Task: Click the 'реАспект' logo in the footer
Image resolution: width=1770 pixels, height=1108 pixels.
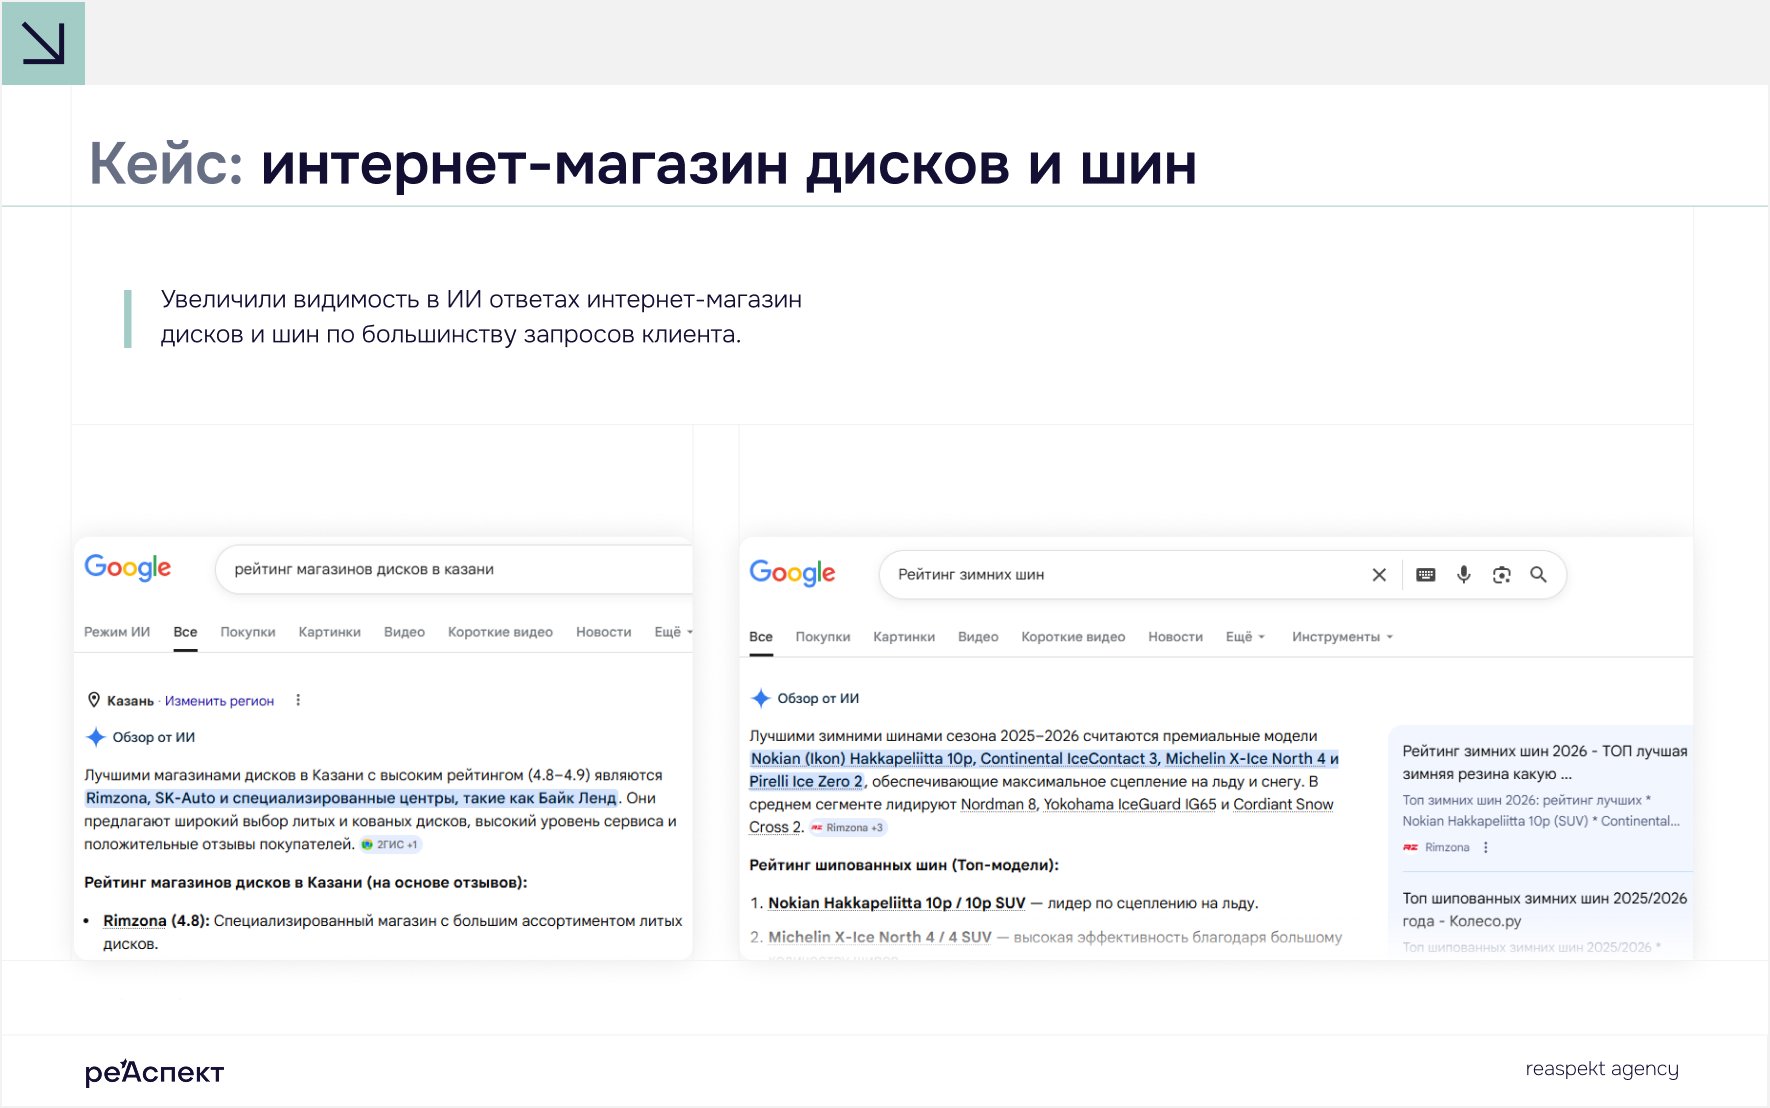Action: click(x=154, y=1072)
